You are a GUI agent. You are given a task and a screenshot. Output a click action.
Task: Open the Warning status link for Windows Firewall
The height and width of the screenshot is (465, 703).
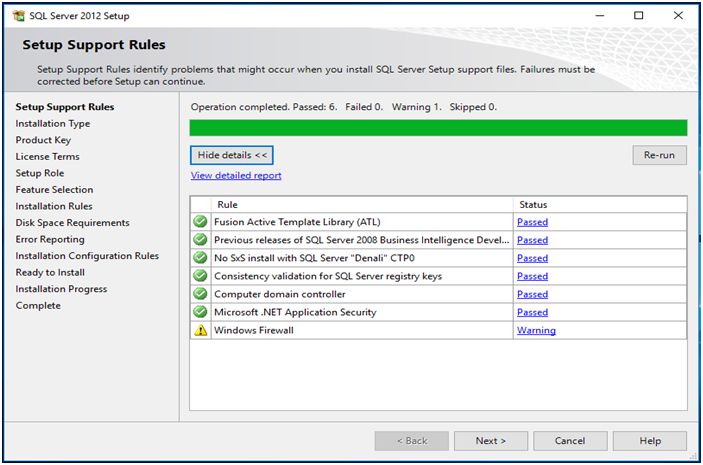[536, 330]
